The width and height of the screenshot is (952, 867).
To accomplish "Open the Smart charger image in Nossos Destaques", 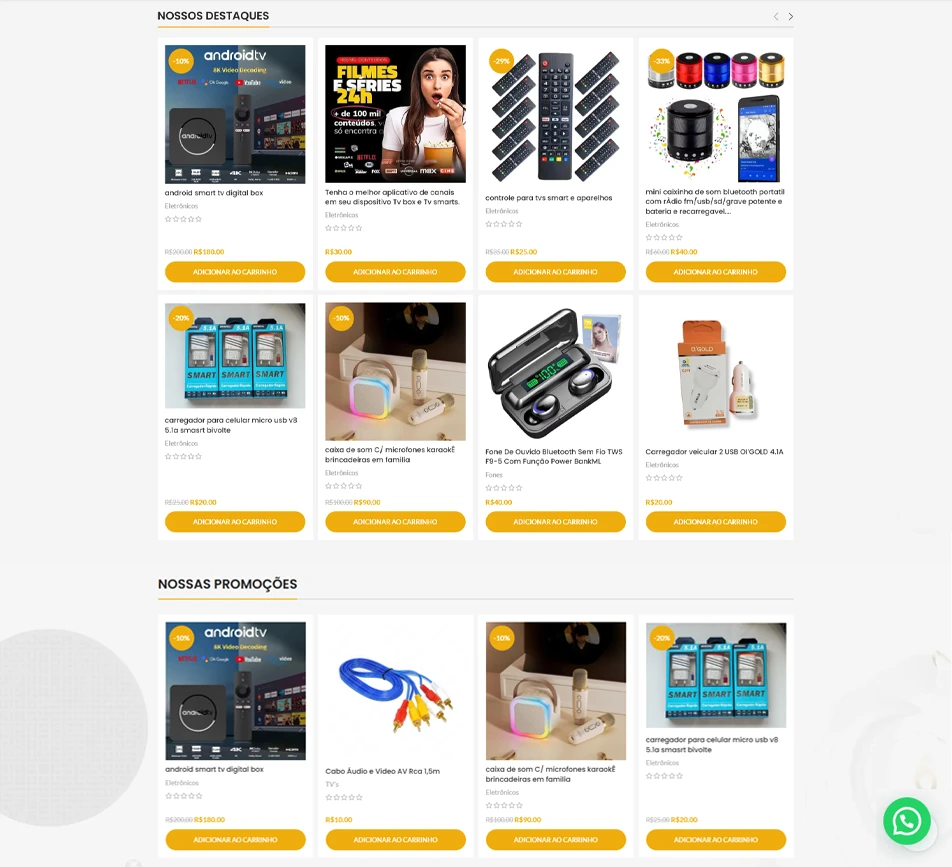I will (x=235, y=356).
